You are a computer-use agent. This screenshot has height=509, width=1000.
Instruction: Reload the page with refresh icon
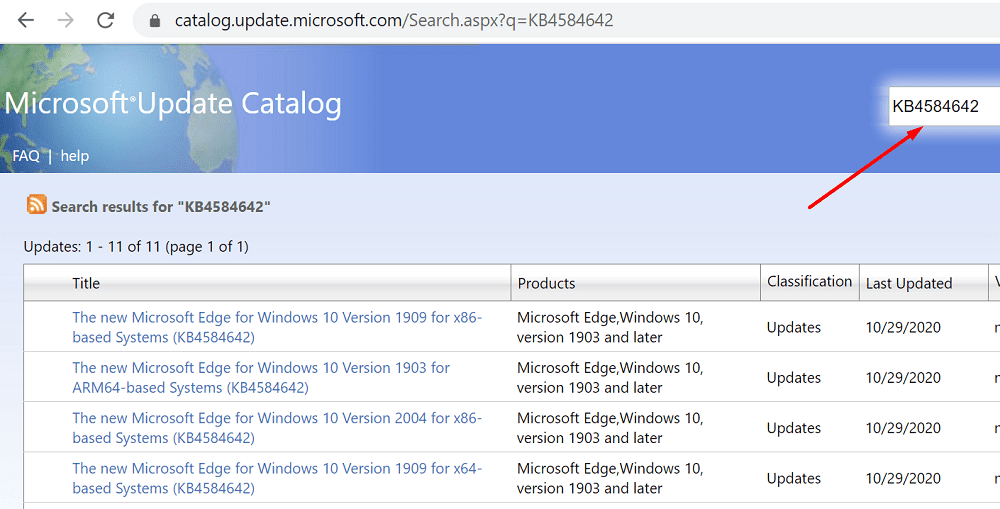point(105,20)
